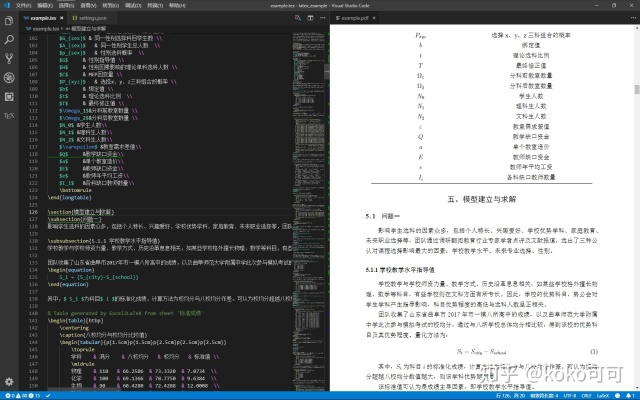The width and height of the screenshot is (640, 400).
Task: Click heading 5.1 问题一 in the PDF
Action: pos(383,216)
